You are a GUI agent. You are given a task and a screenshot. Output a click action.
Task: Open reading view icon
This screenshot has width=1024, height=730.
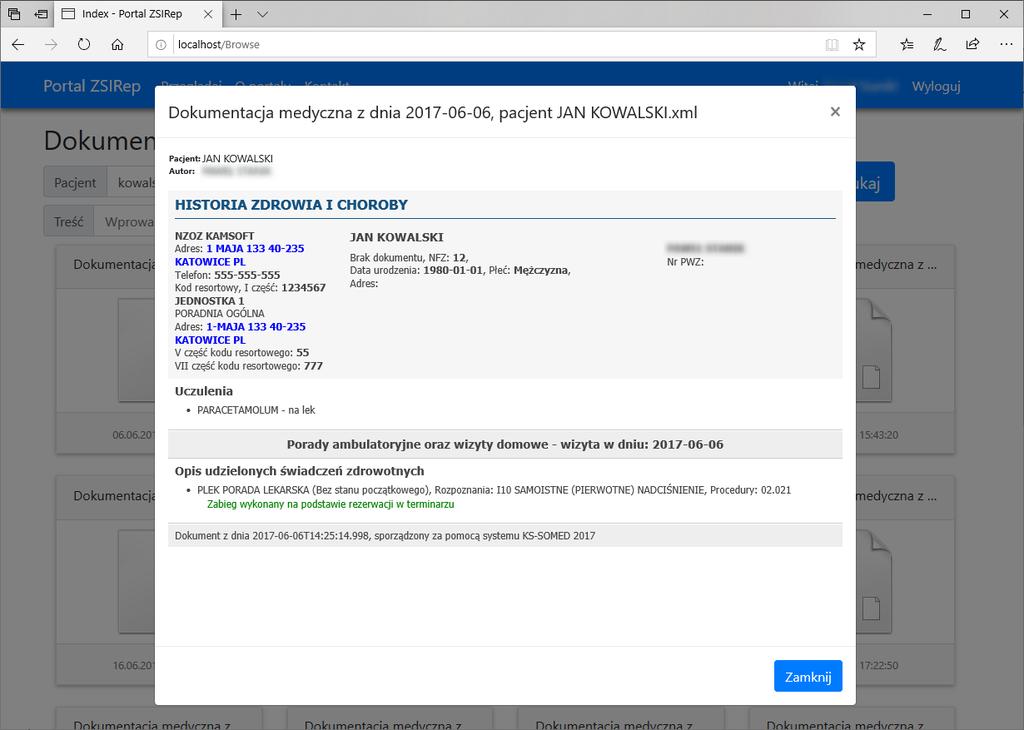point(831,44)
